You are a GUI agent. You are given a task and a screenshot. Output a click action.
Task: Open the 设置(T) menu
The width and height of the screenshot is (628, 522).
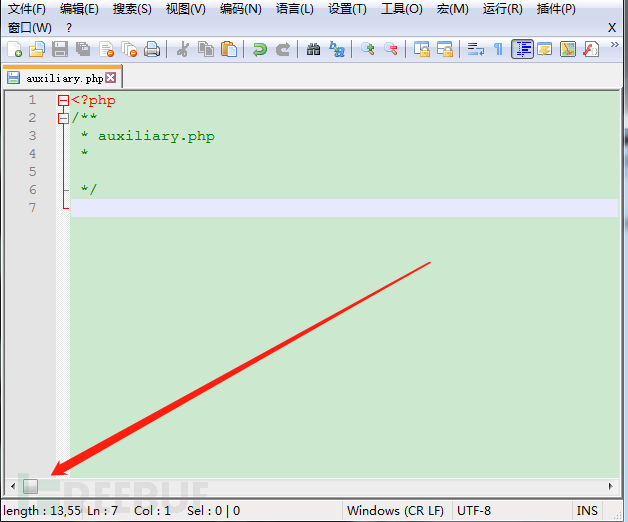pos(347,9)
